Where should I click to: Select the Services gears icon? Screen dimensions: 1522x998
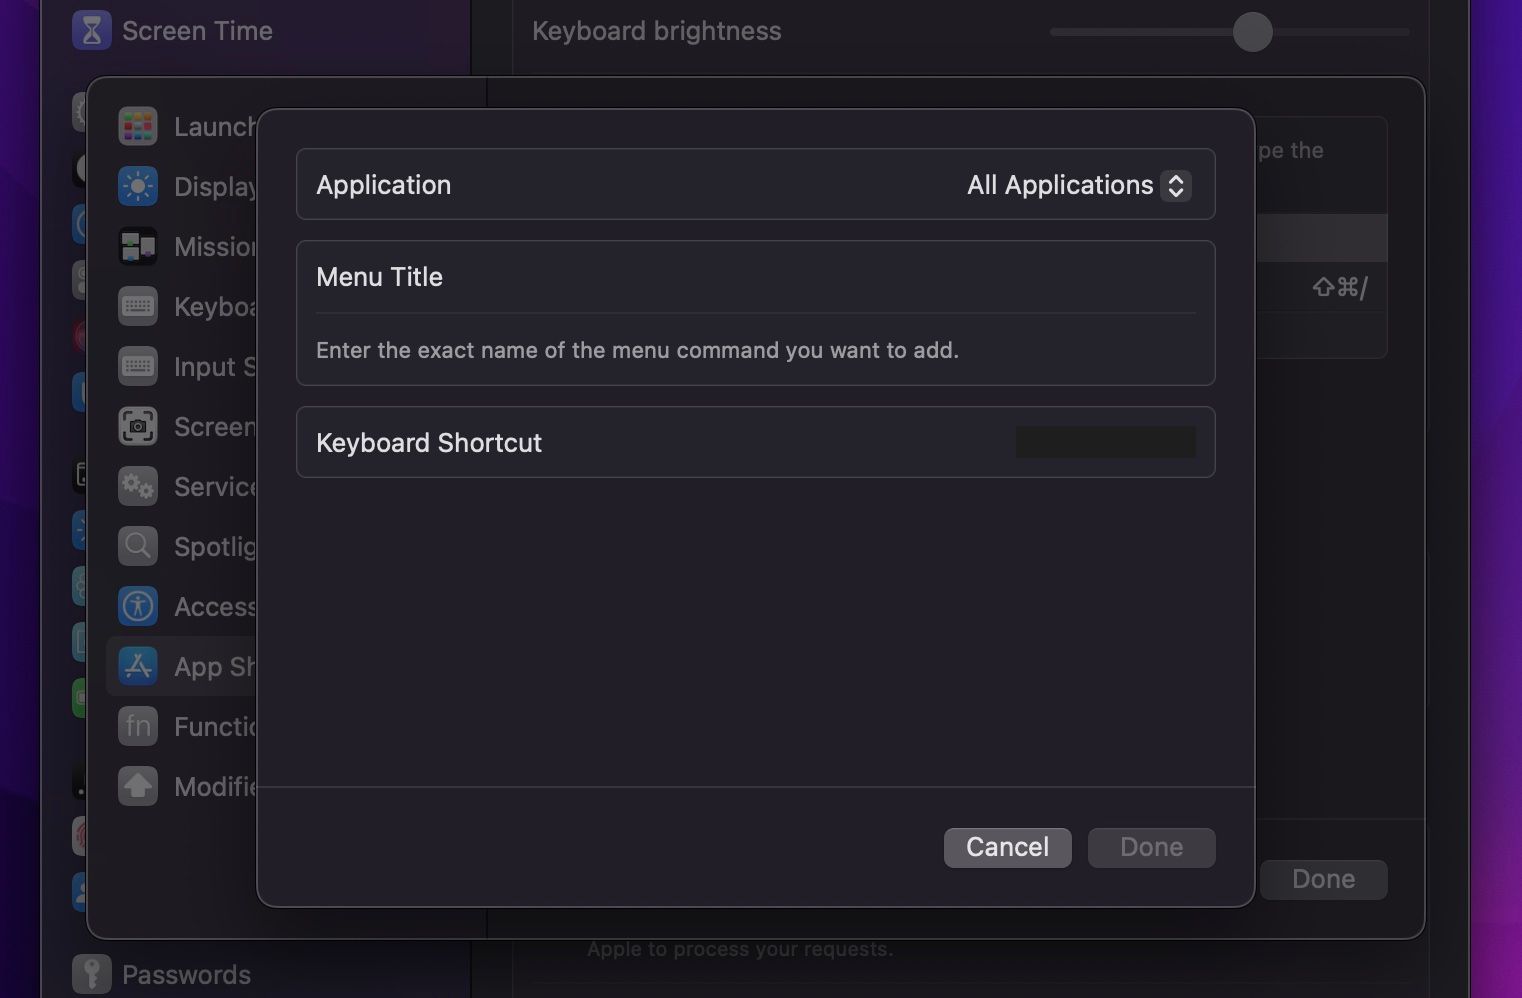tap(137, 486)
